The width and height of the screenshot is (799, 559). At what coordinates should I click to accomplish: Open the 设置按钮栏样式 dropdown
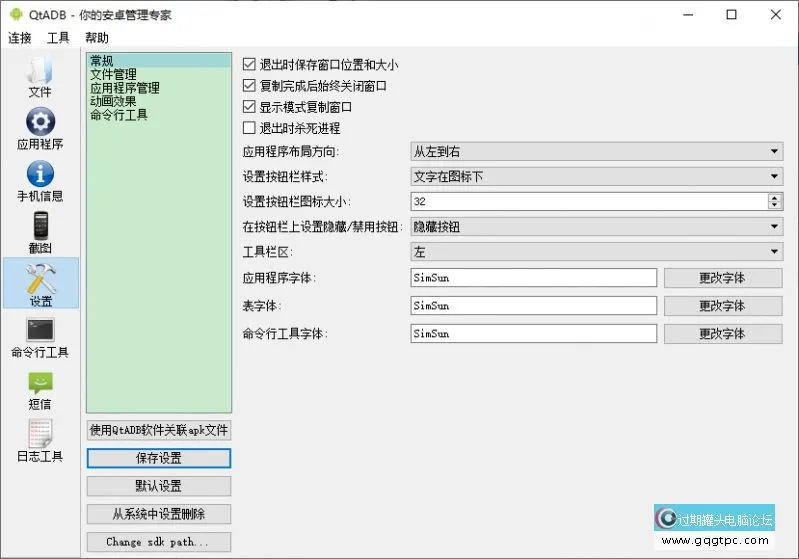coord(596,177)
